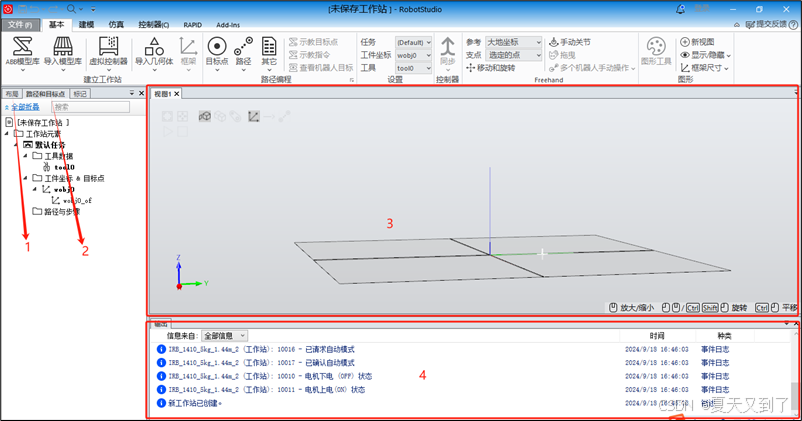802x421 pixels.
Task: Select 默认任务 tree item
Action: click(x=50, y=145)
